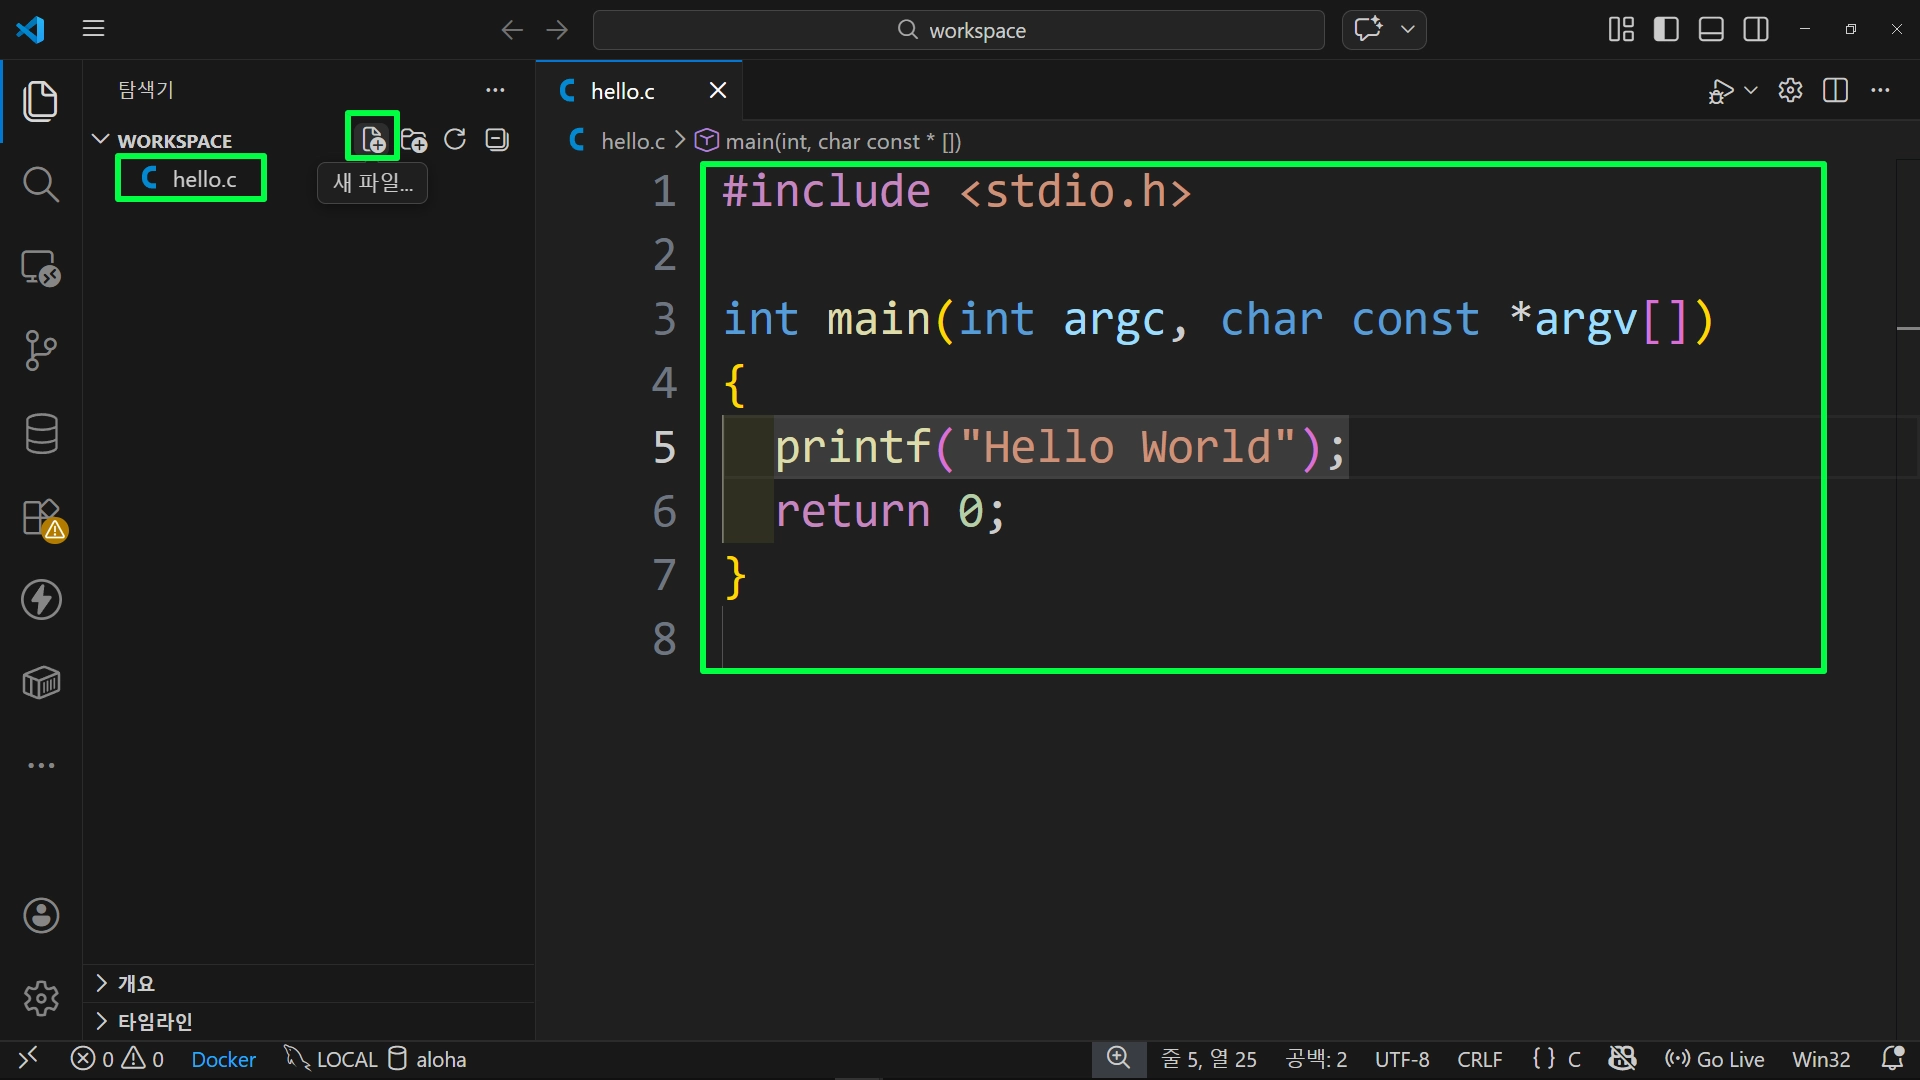Toggle the secondary side bar visibility
The image size is (1920, 1080).
1756,29
